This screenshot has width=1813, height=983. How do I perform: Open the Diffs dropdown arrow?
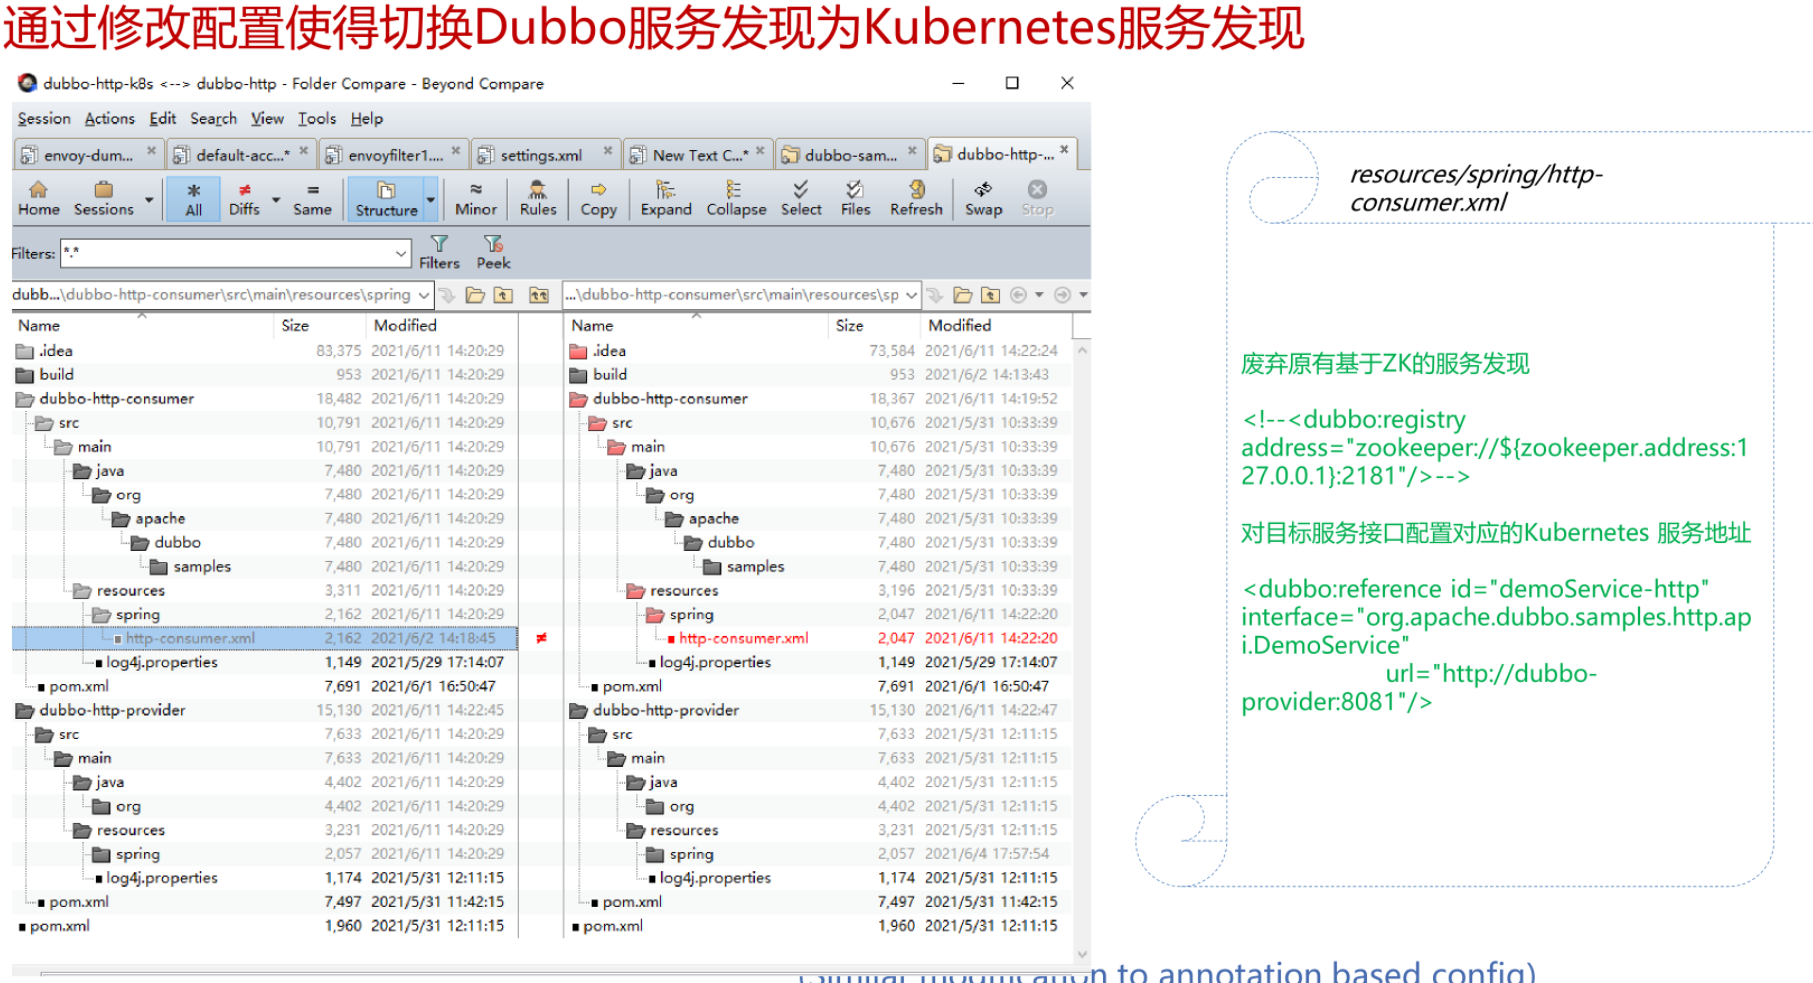[x=276, y=199]
